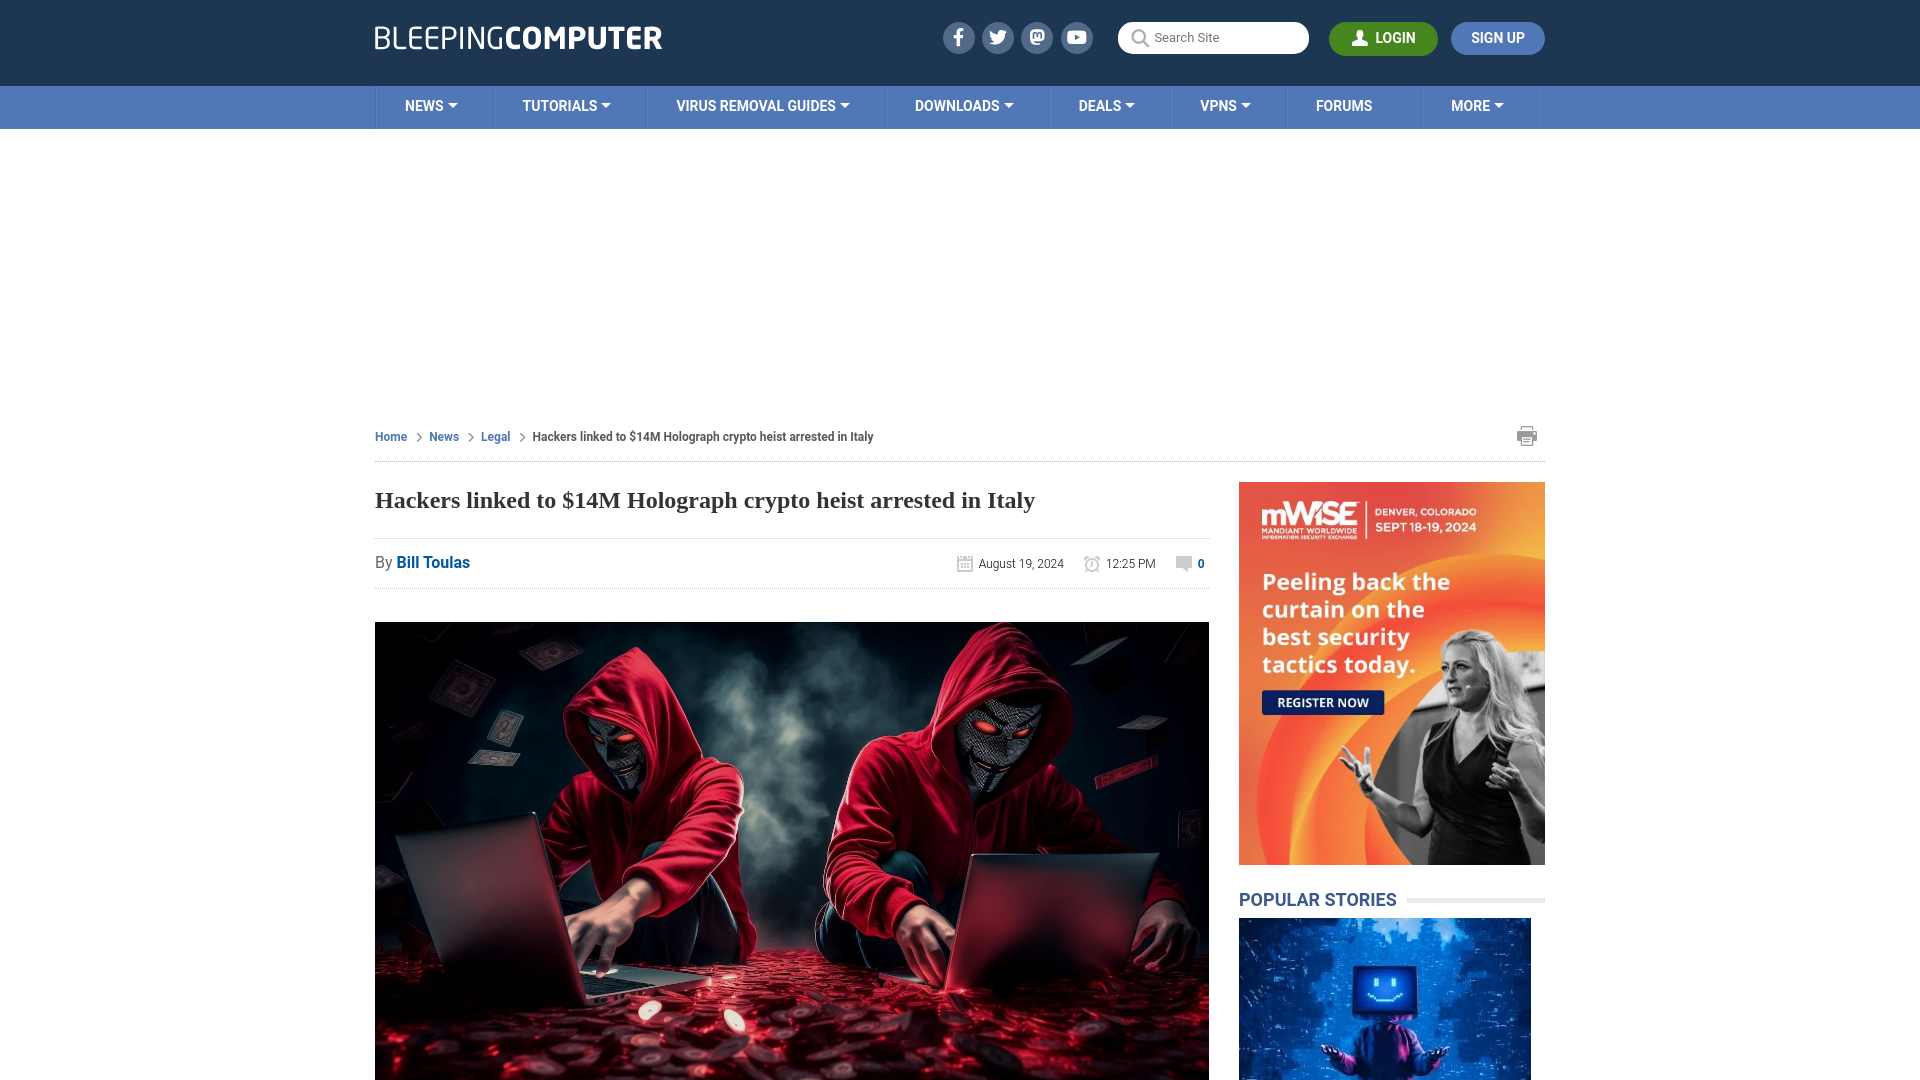Click the calendar date icon near August 19
The image size is (1920, 1080).
tap(963, 563)
